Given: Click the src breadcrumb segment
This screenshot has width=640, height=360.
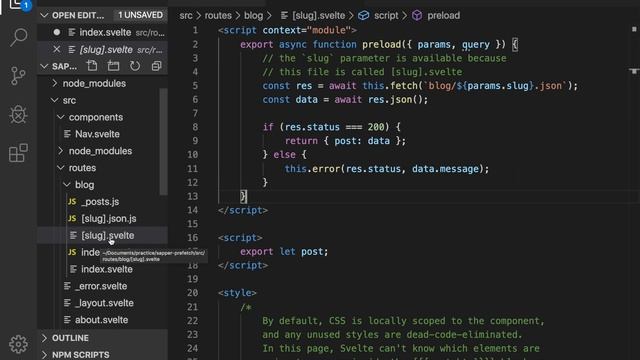Looking at the screenshot, I should (186, 16).
